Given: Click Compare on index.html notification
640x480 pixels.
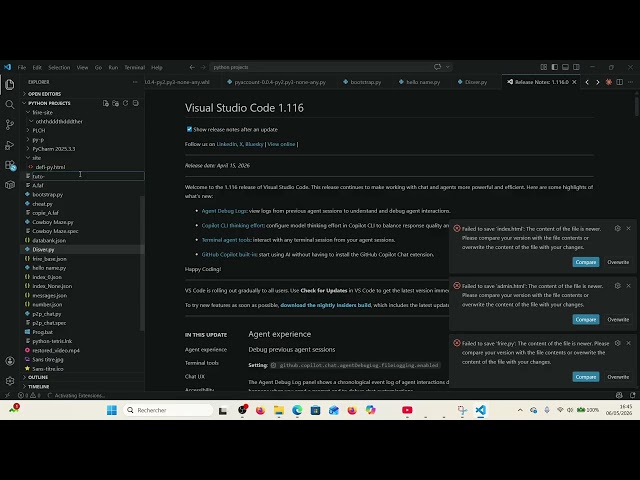Looking at the screenshot, I should click(586, 262).
